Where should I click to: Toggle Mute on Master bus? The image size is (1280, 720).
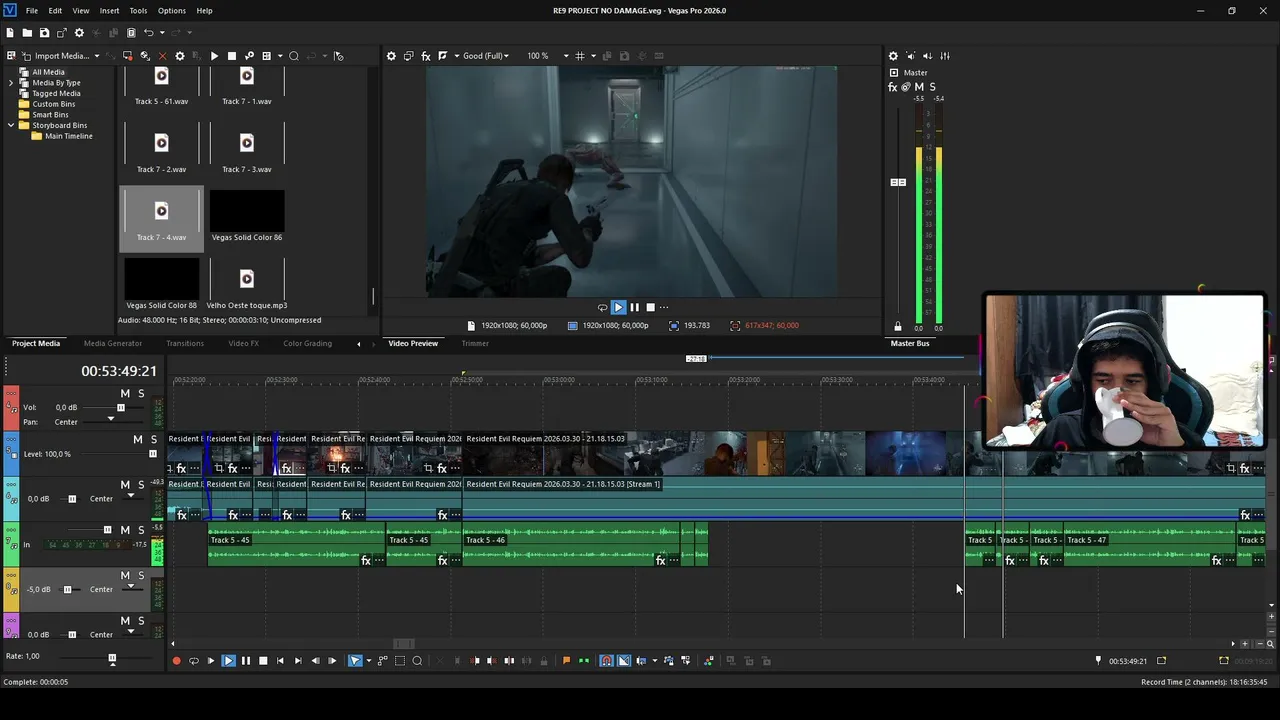click(x=919, y=87)
